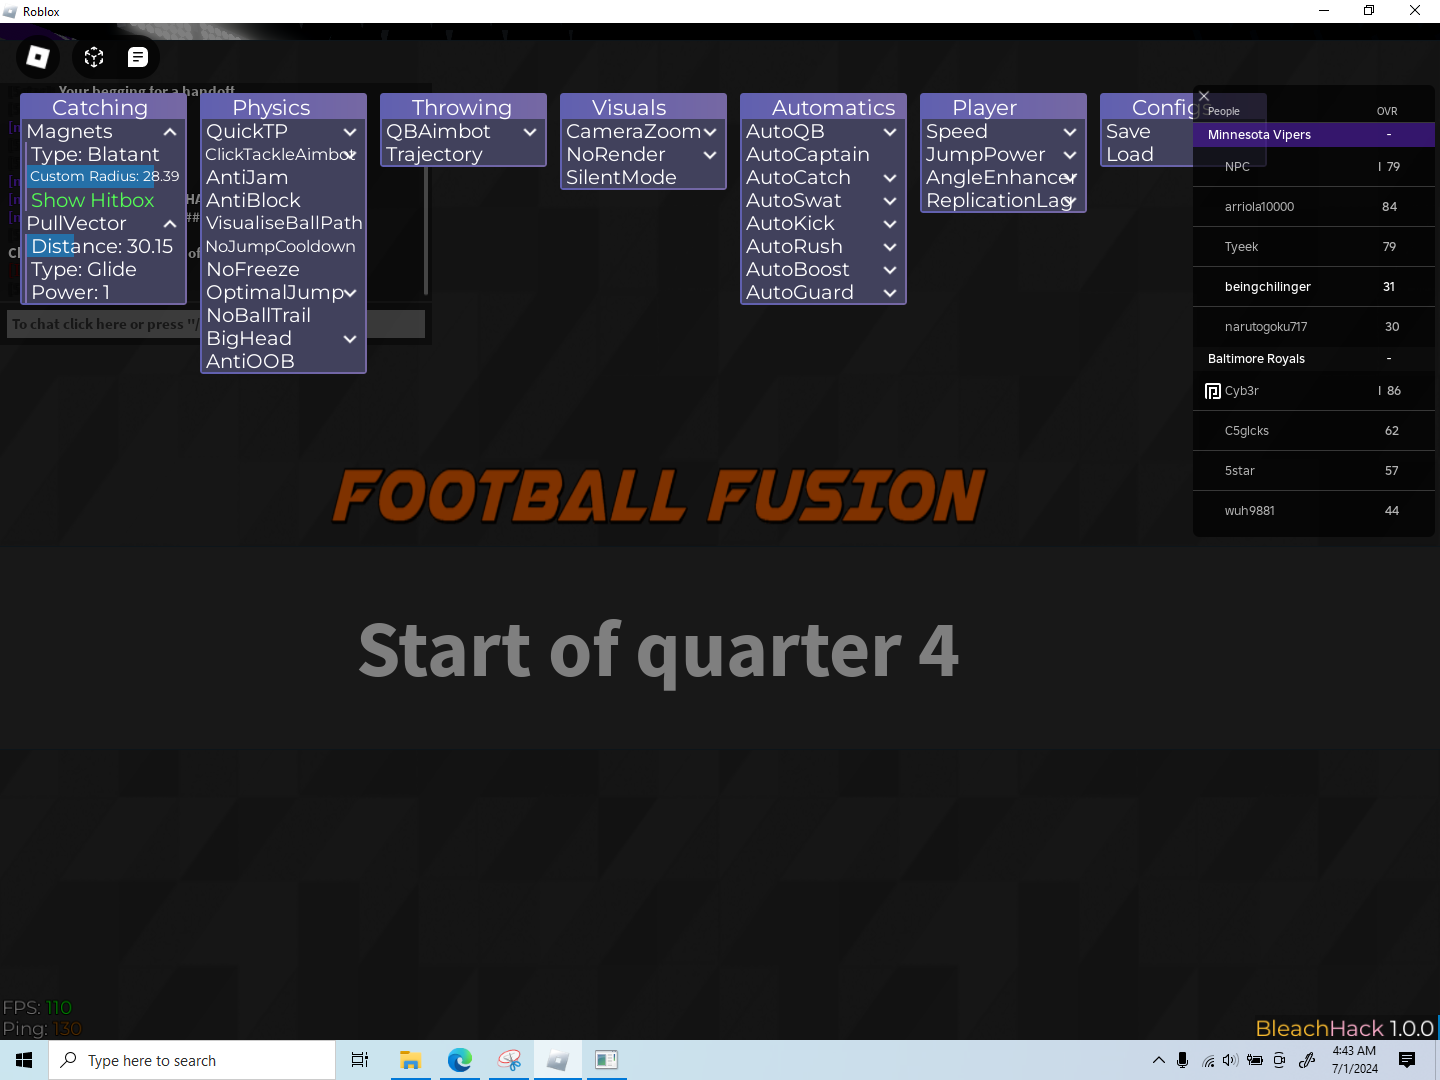
Task: Adjust the PullVector Distance slider
Action: coord(105,246)
